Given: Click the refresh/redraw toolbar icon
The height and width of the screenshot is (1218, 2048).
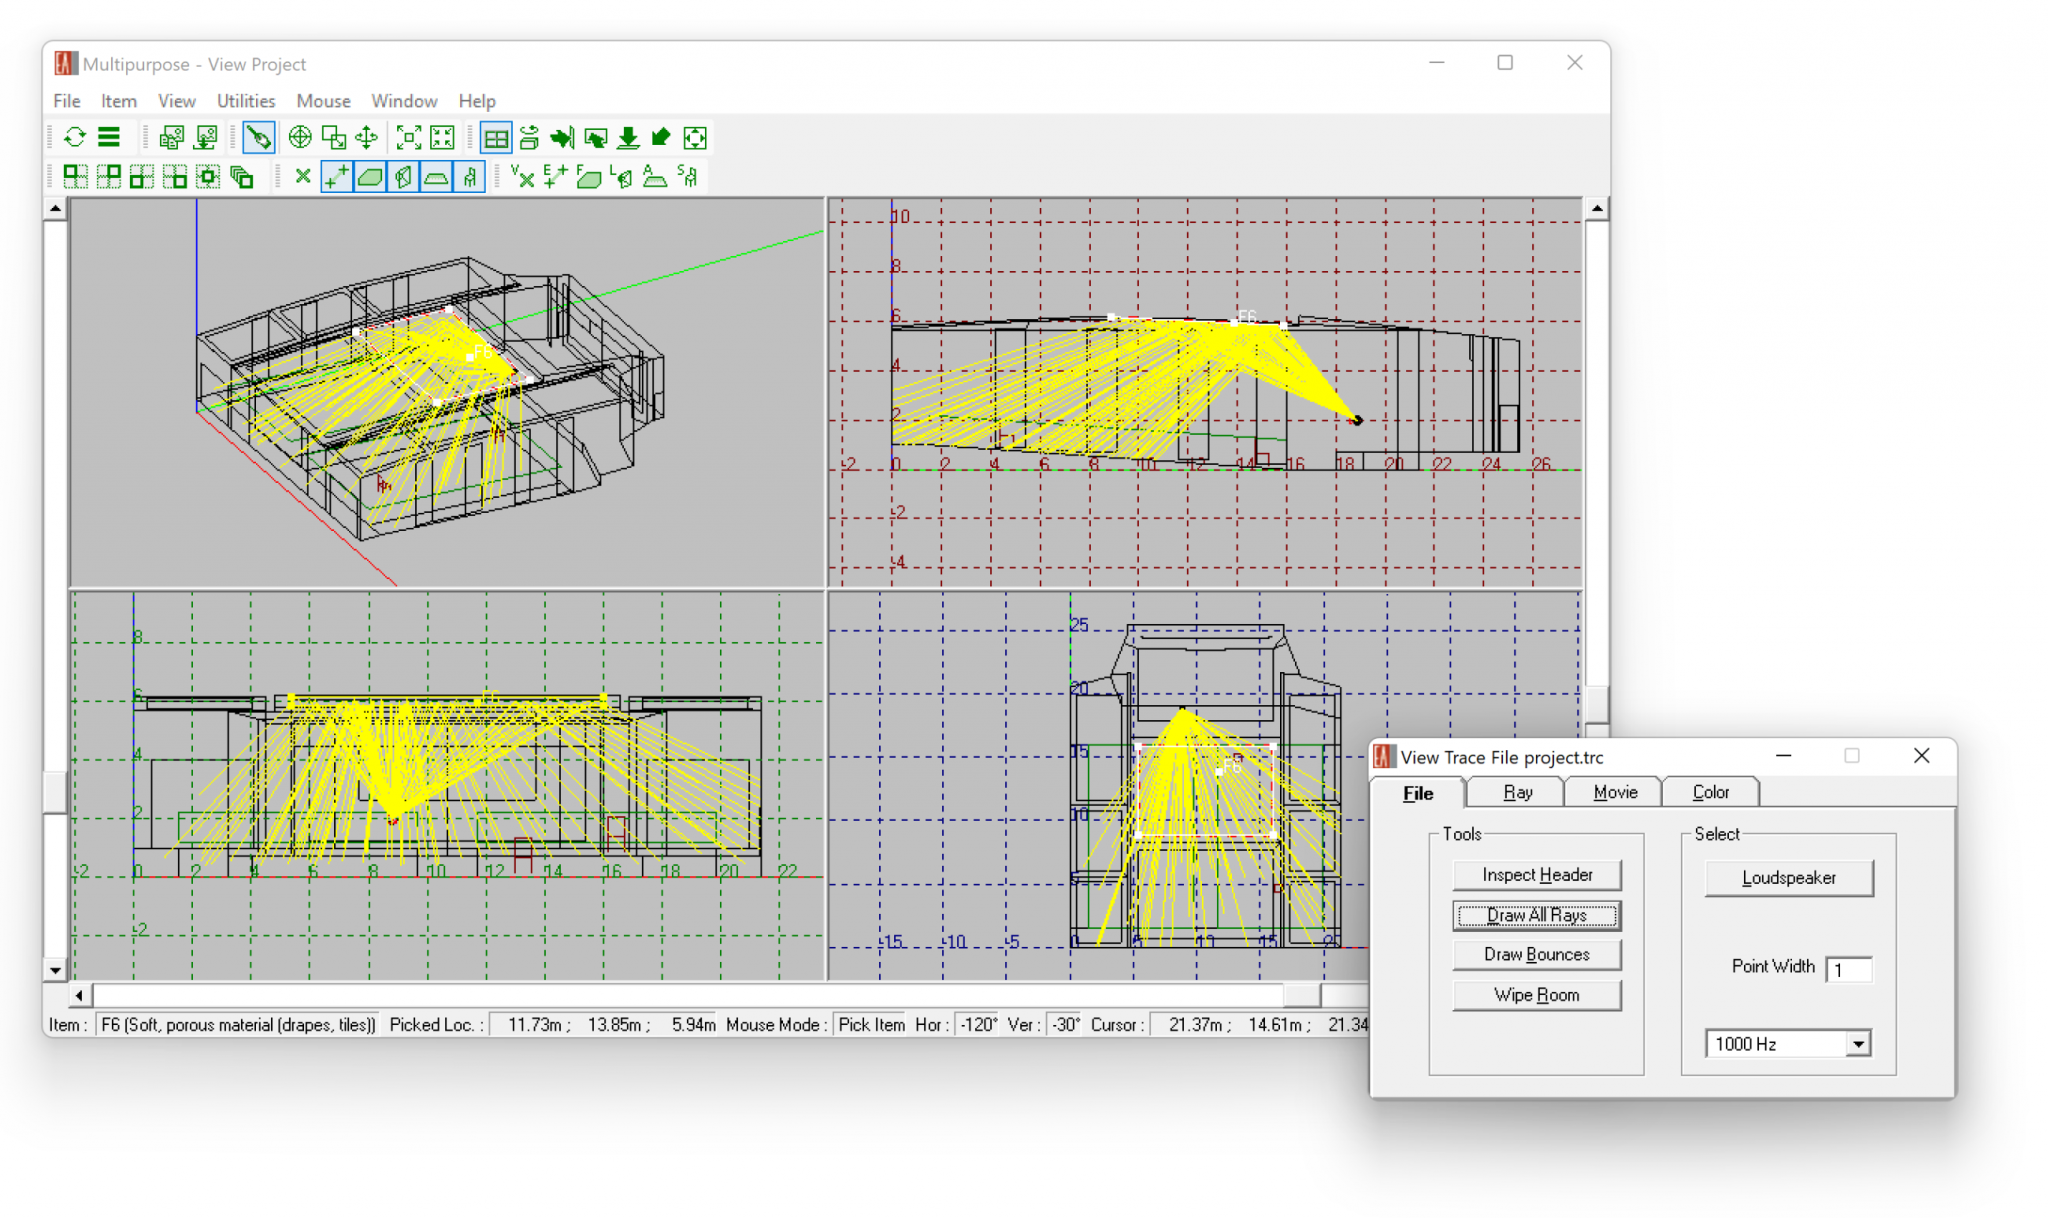Looking at the screenshot, I should pos(75,138).
